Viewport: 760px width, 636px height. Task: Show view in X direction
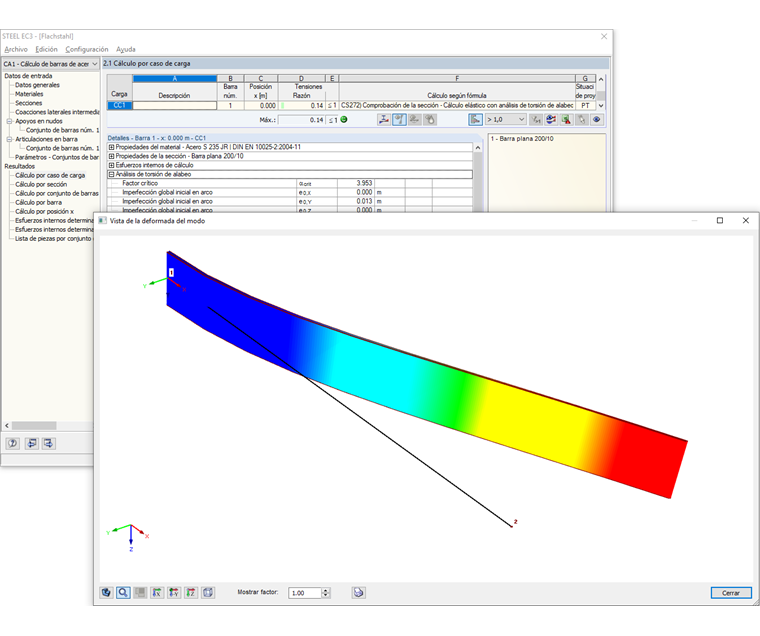click(157, 592)
